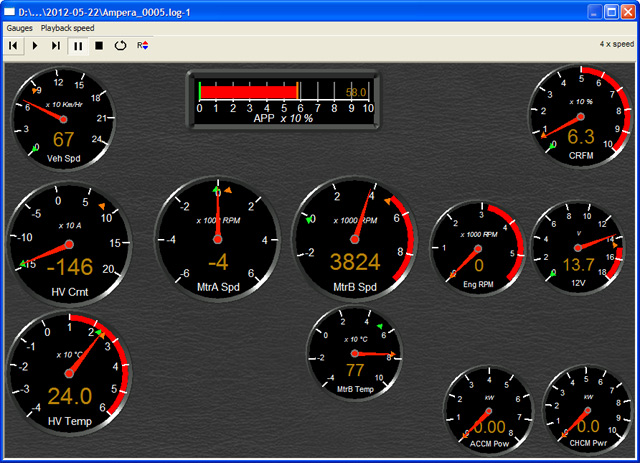Click the MtrB Temp gauge
This screenshot has width=640, height=463.
click(x=354, y=354)
